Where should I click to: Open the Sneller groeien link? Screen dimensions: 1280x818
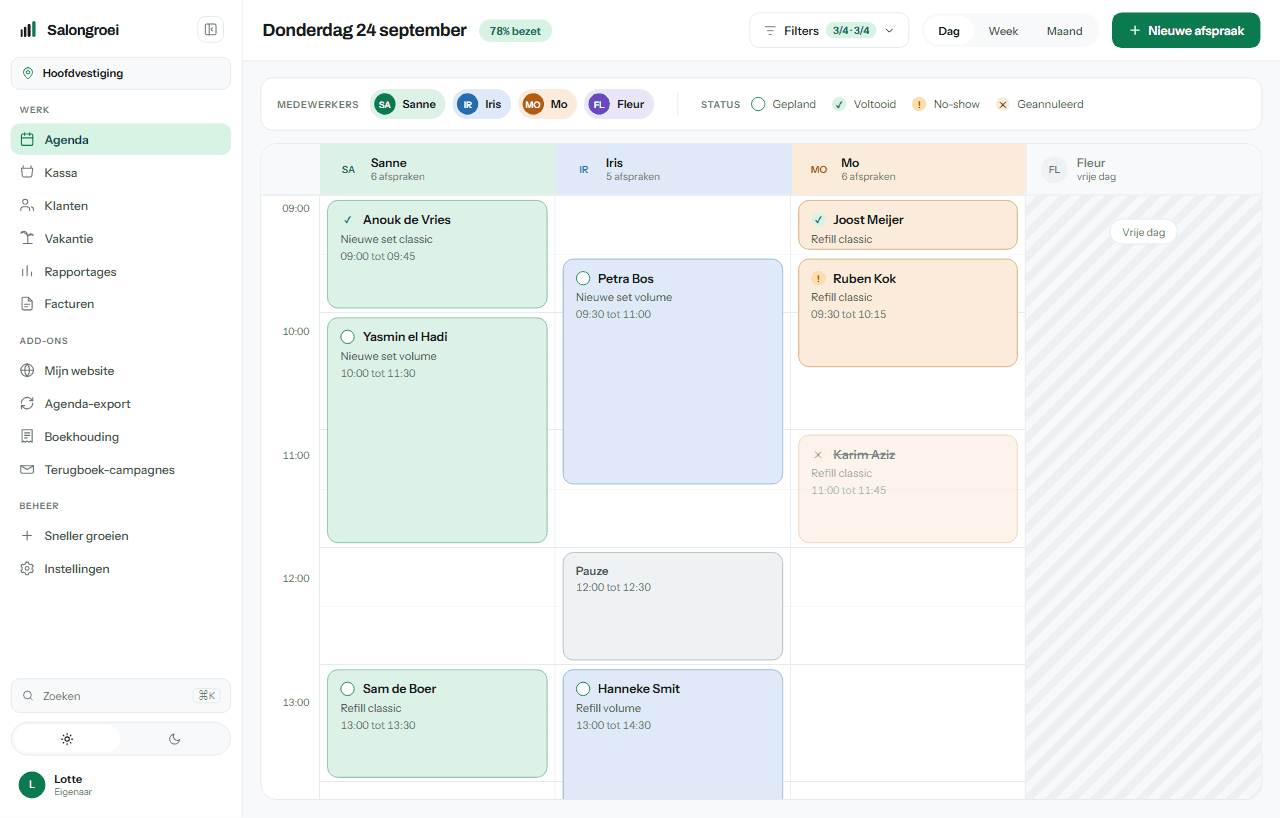[x=121, y=535]
